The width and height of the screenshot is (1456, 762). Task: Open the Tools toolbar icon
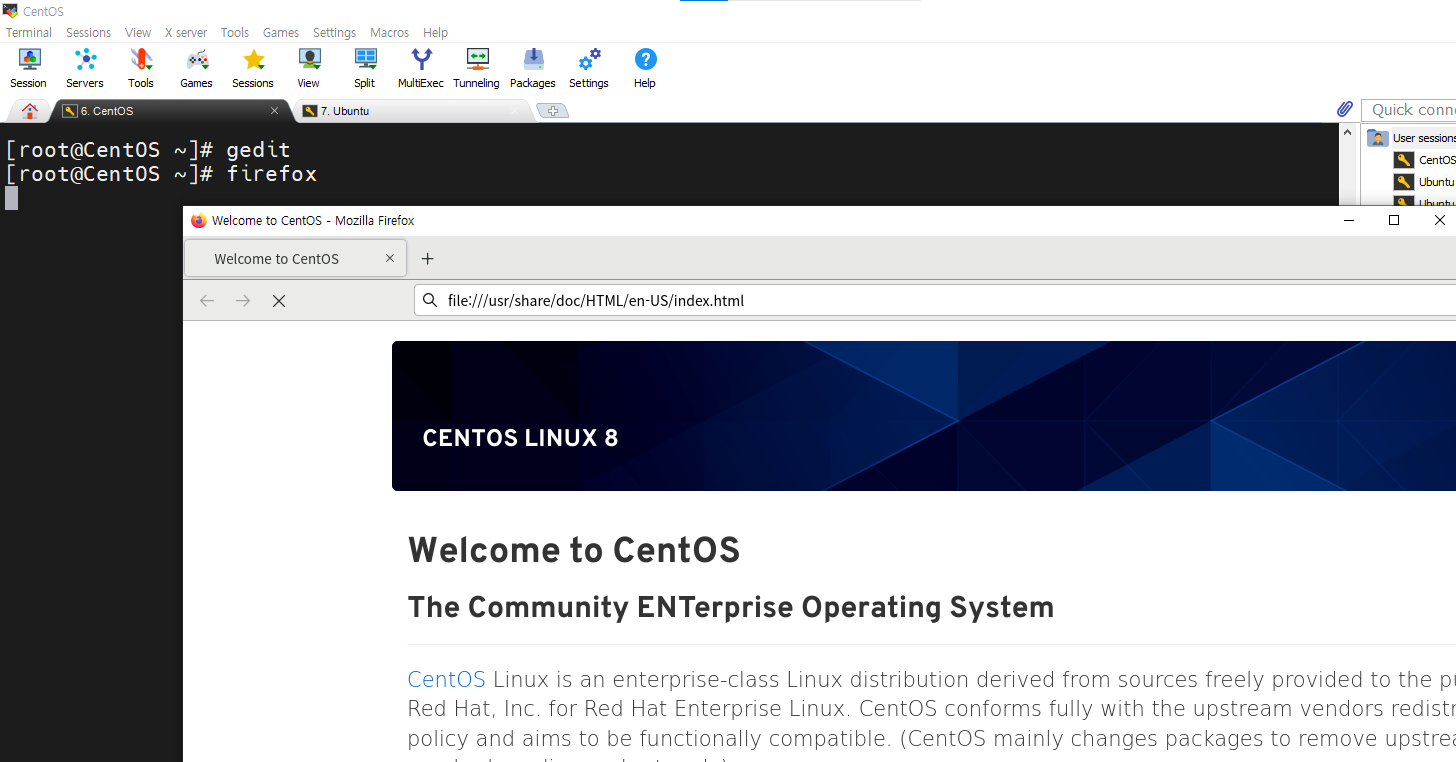pyautogui.click(x=141, y=68)
